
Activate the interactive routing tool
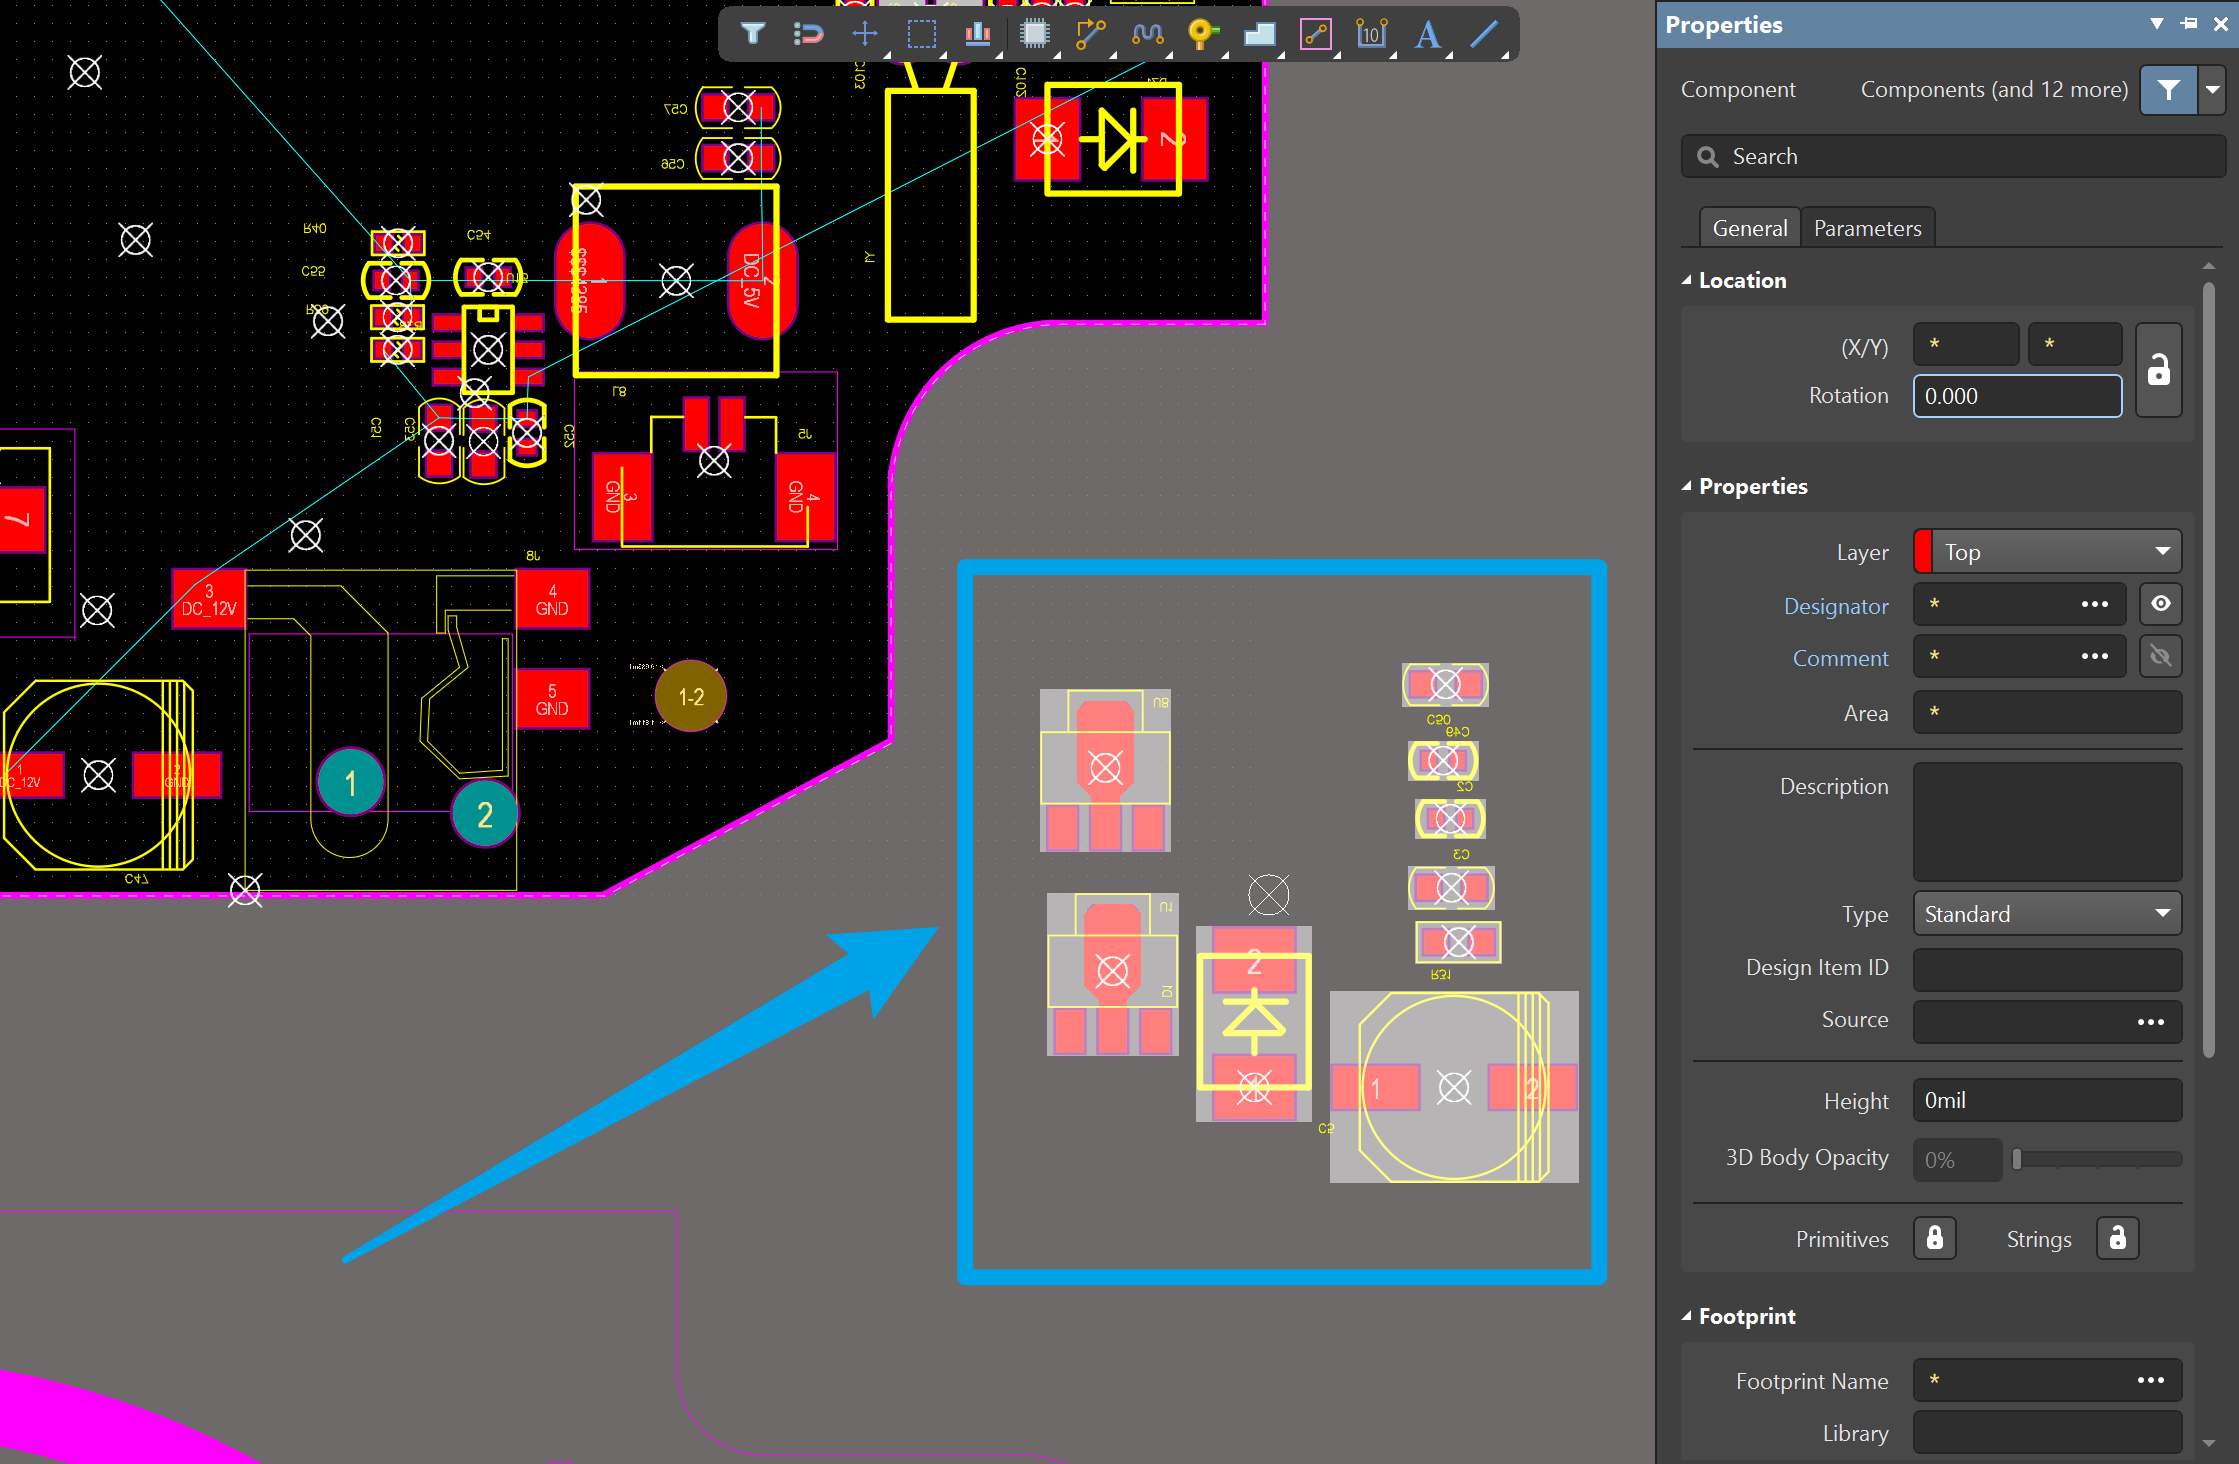pyautogui.click(x=1090, y=34)
